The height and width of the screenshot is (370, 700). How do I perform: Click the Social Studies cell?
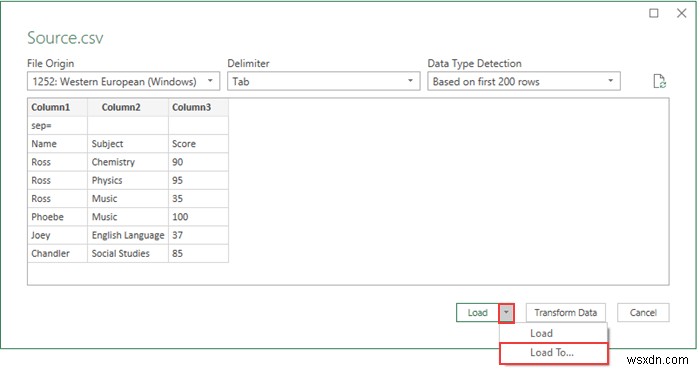point(128,254)
